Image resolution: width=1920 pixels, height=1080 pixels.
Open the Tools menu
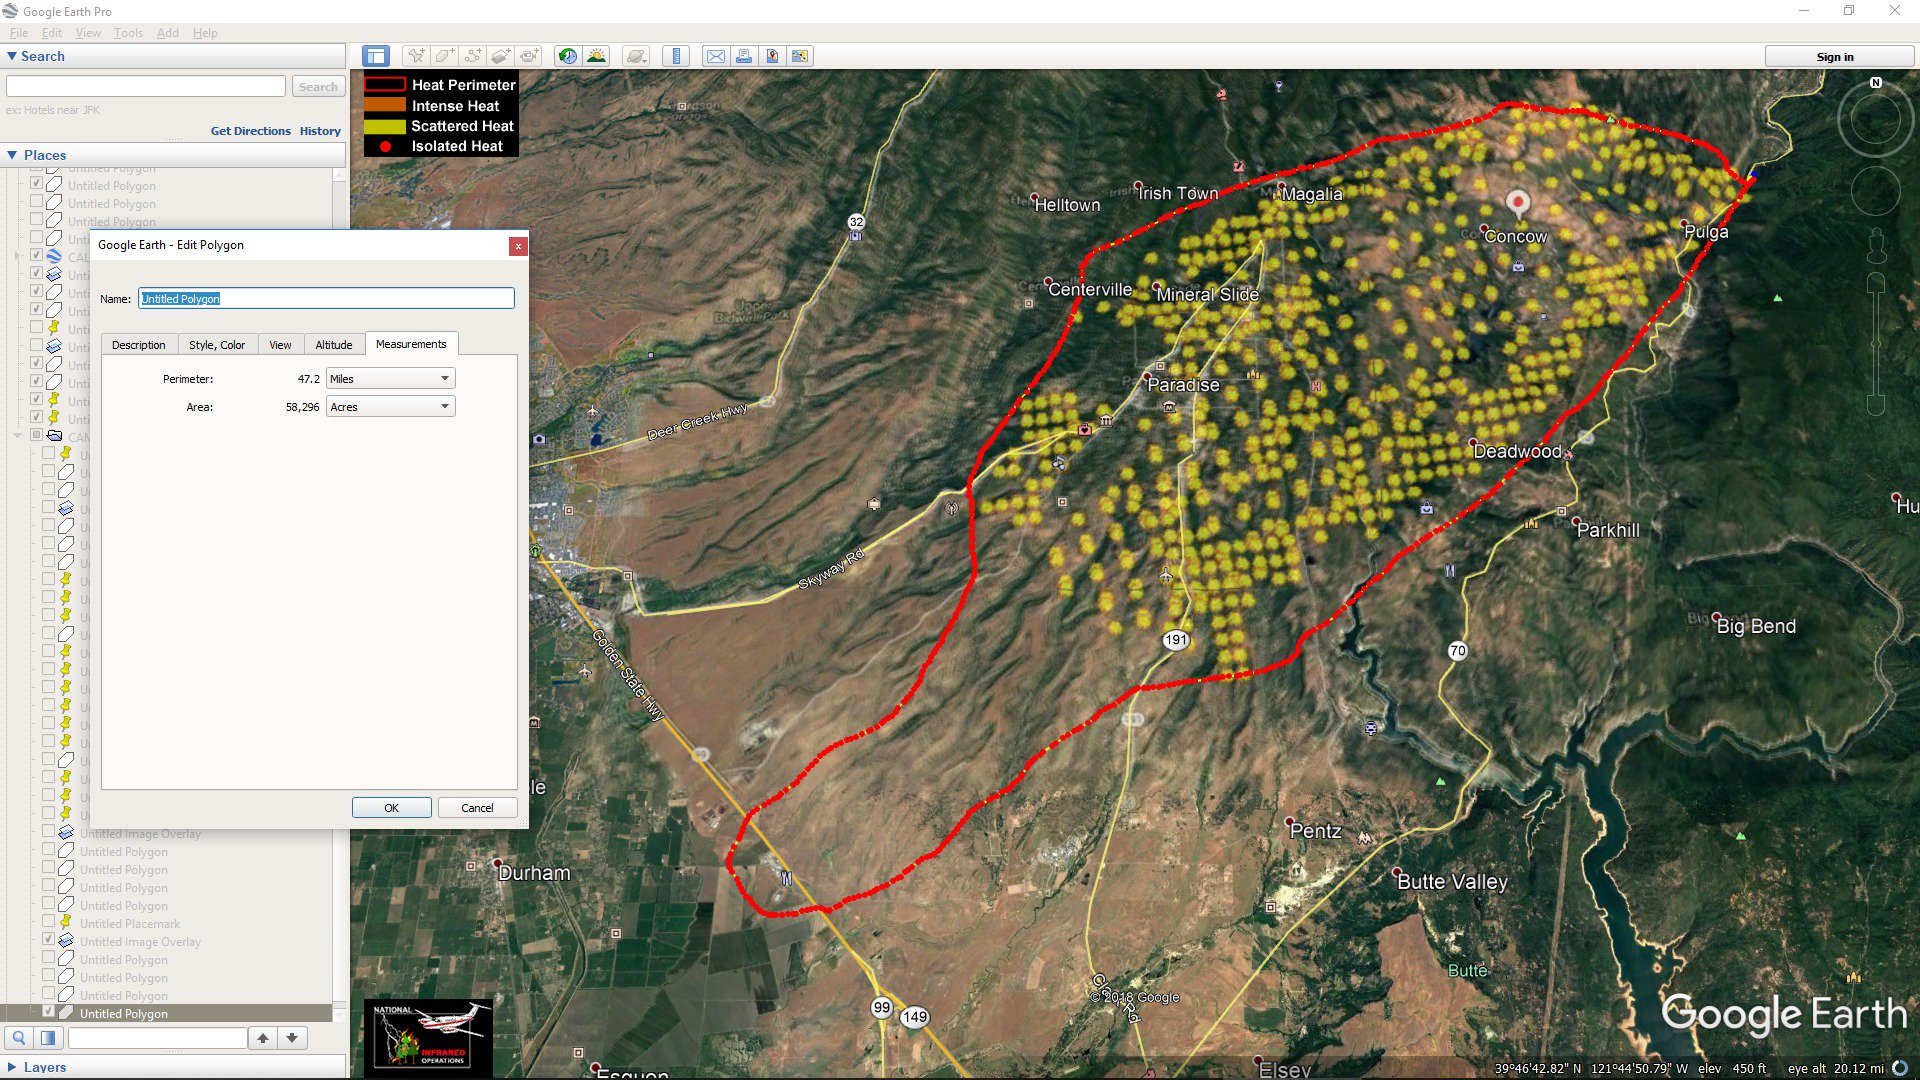click(128, 33)
